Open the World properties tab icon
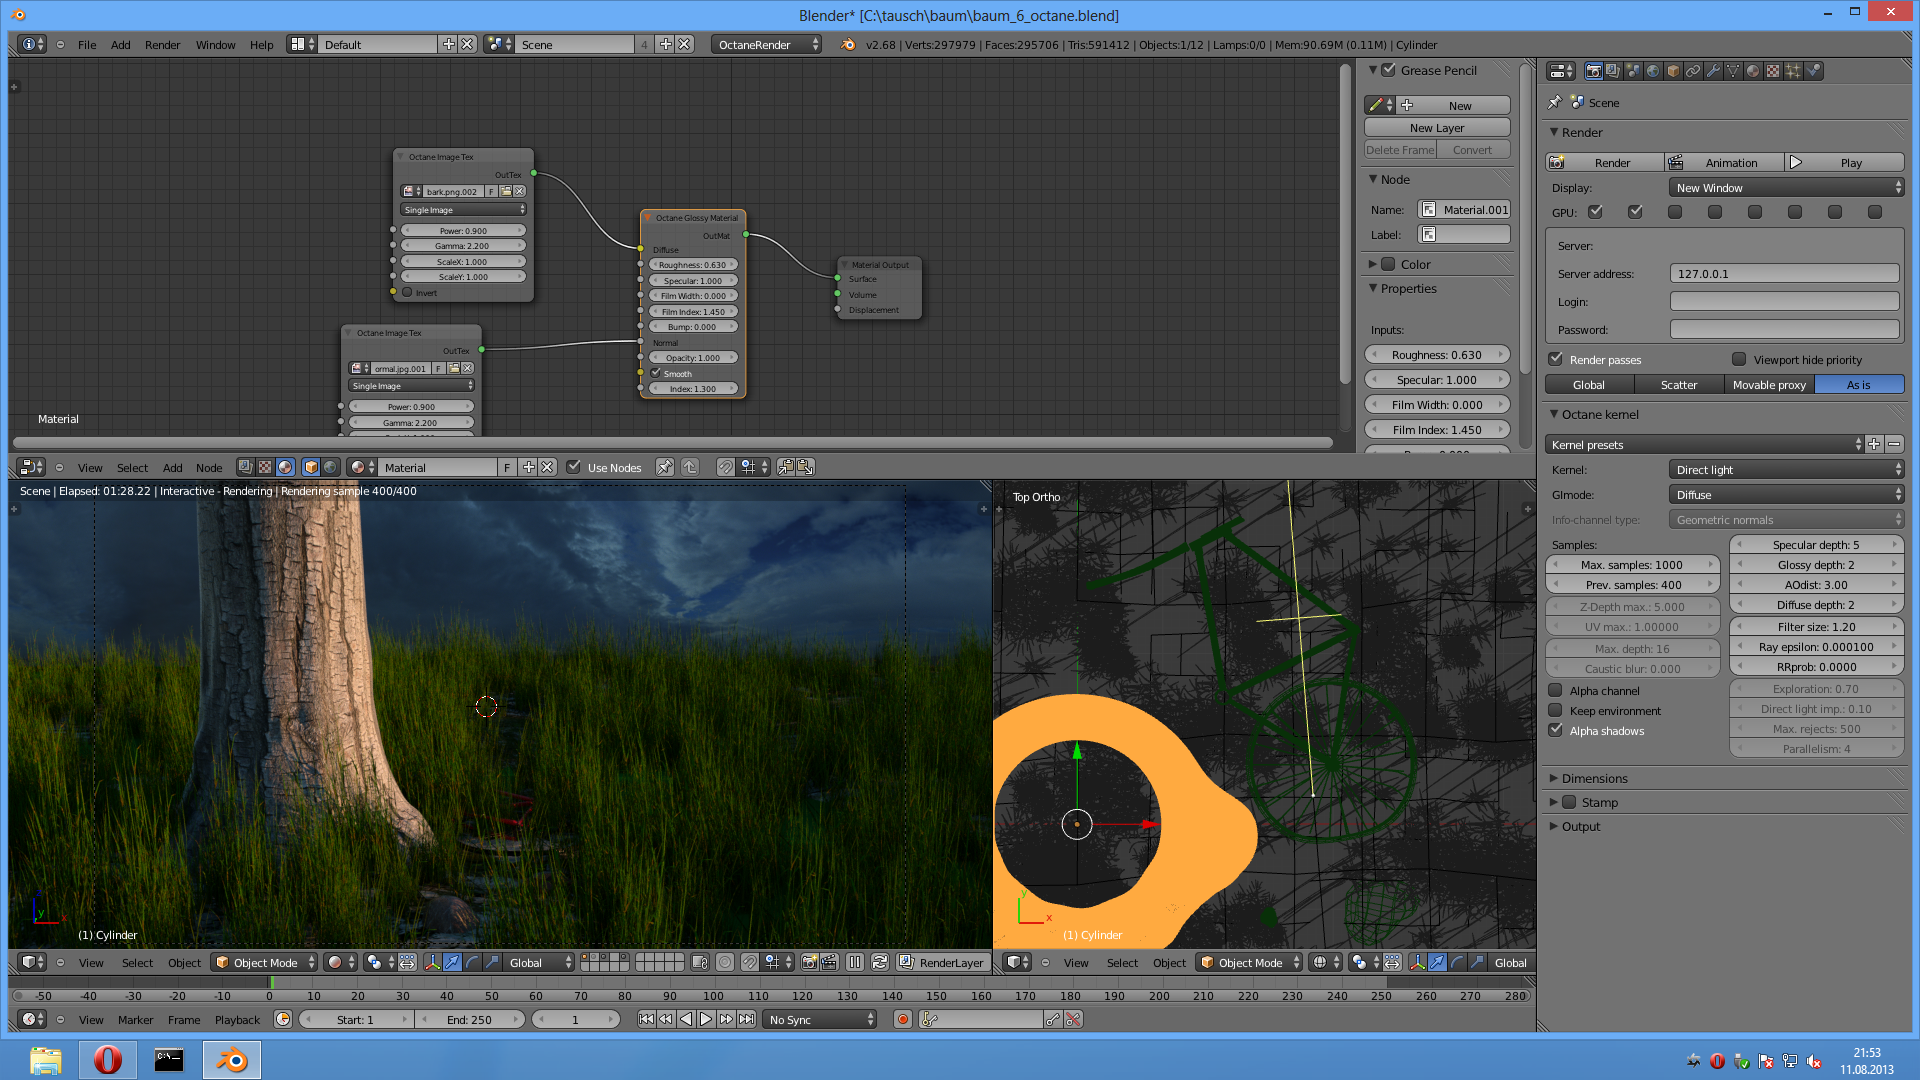Image resolution: width=1920 pixels, height=1080 pixels. point(1653,71)
